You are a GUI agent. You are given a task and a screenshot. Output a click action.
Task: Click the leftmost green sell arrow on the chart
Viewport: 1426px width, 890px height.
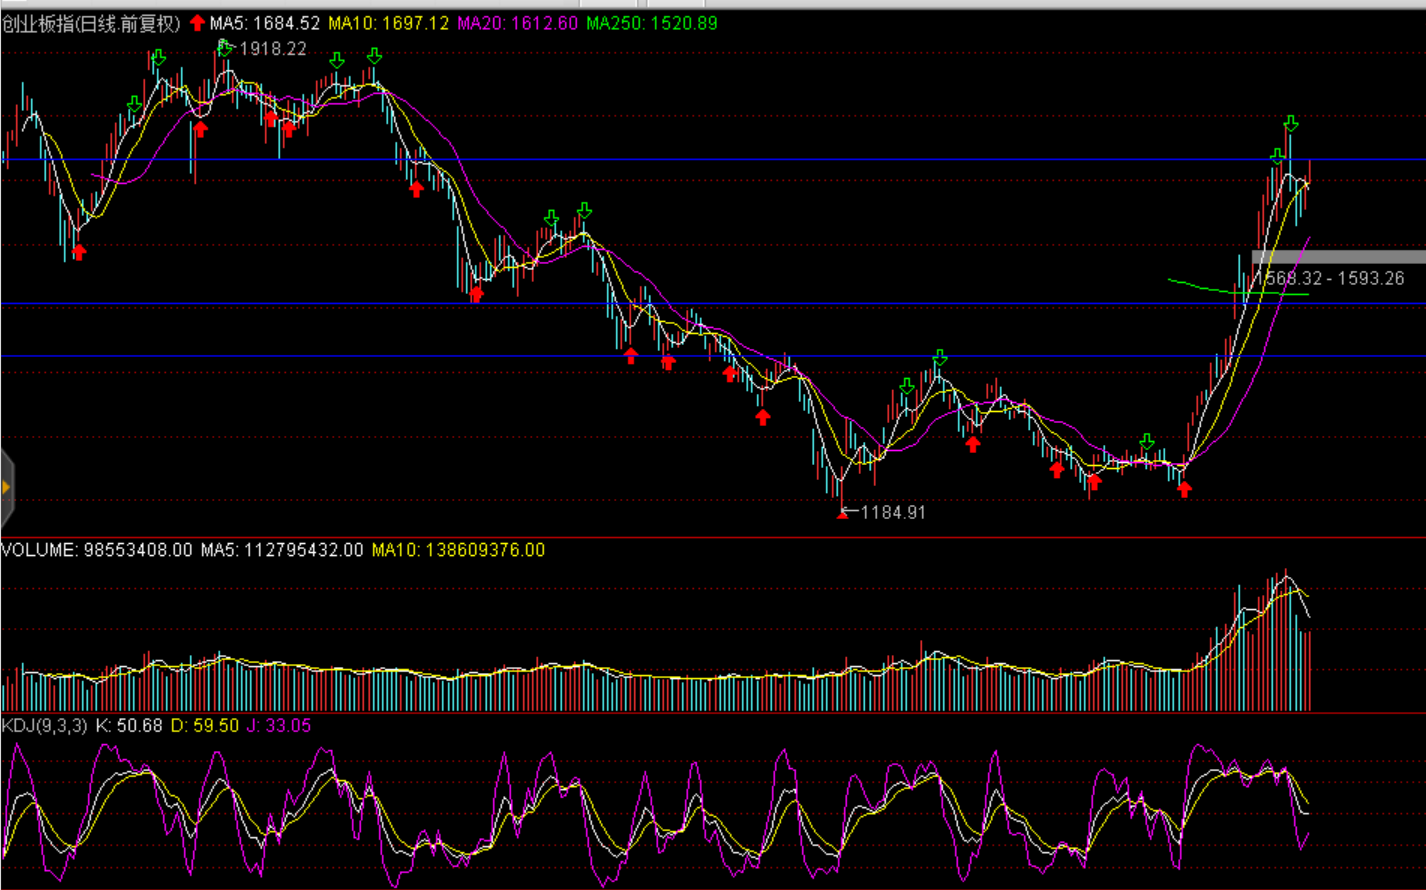pos(135,104)
